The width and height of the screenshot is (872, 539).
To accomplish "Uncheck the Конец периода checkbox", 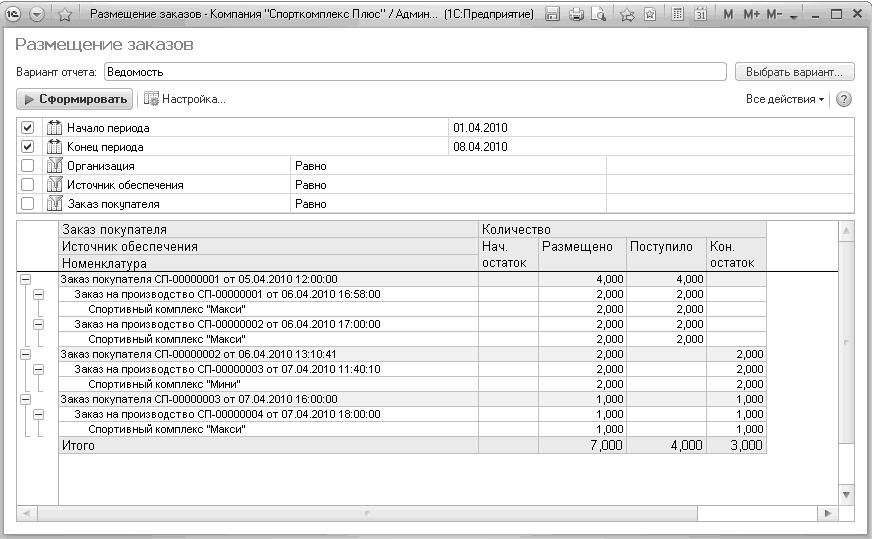I will (x=27, y=146).
